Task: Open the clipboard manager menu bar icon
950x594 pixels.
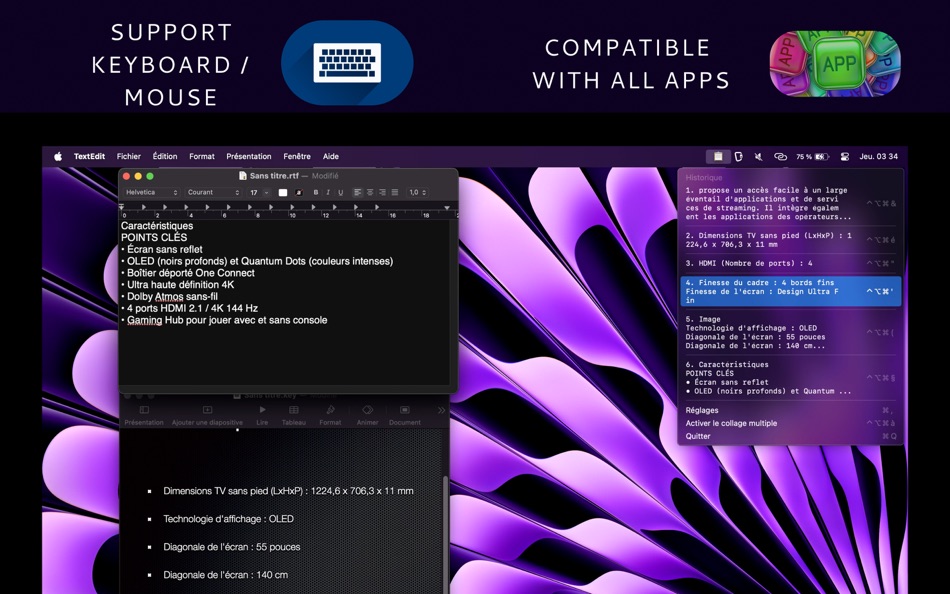Action: point(718,156)
